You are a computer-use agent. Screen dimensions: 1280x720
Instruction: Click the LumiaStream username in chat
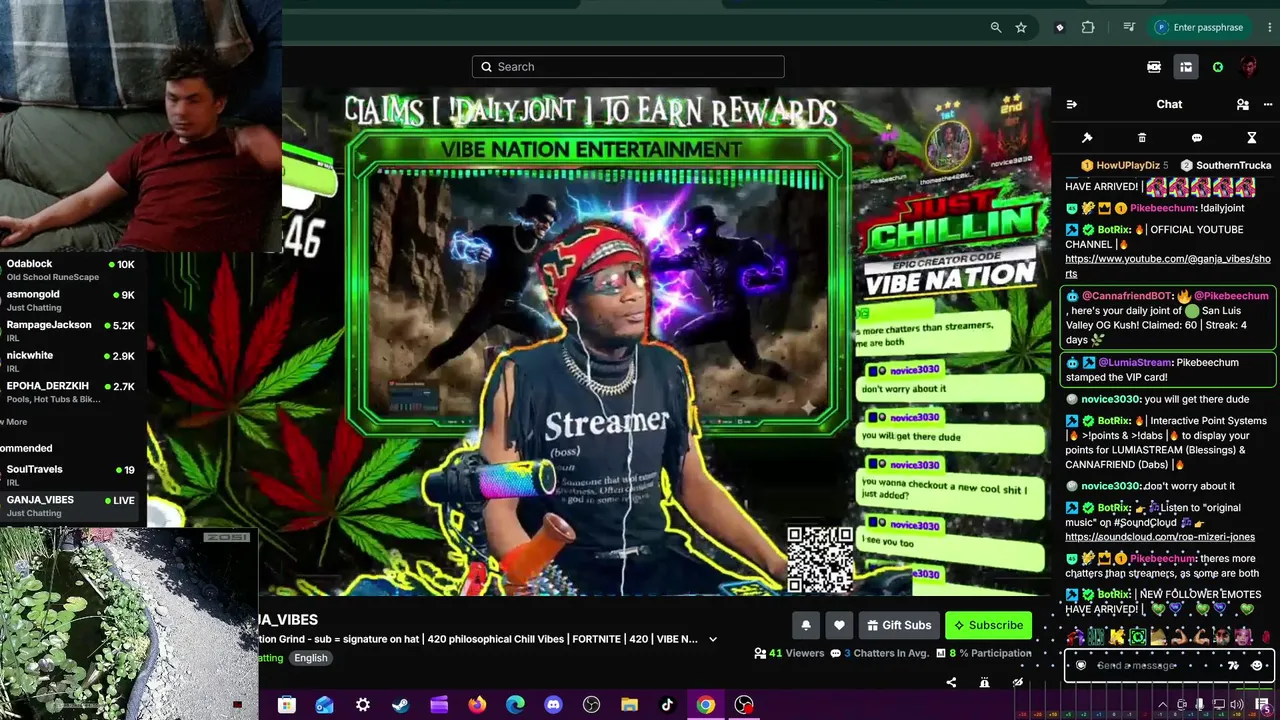tap(1135, 363)
